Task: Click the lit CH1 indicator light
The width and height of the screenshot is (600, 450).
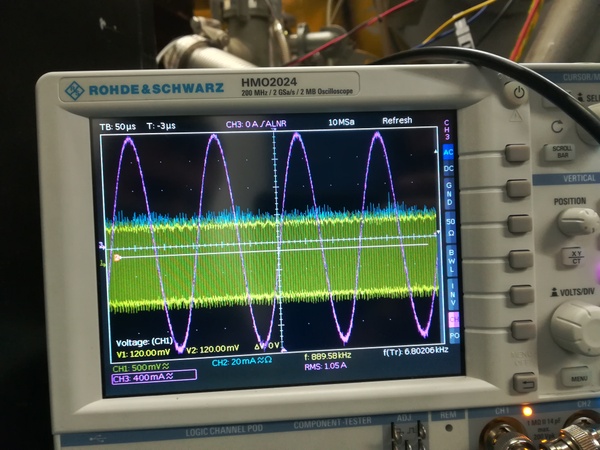Action: 527,411
